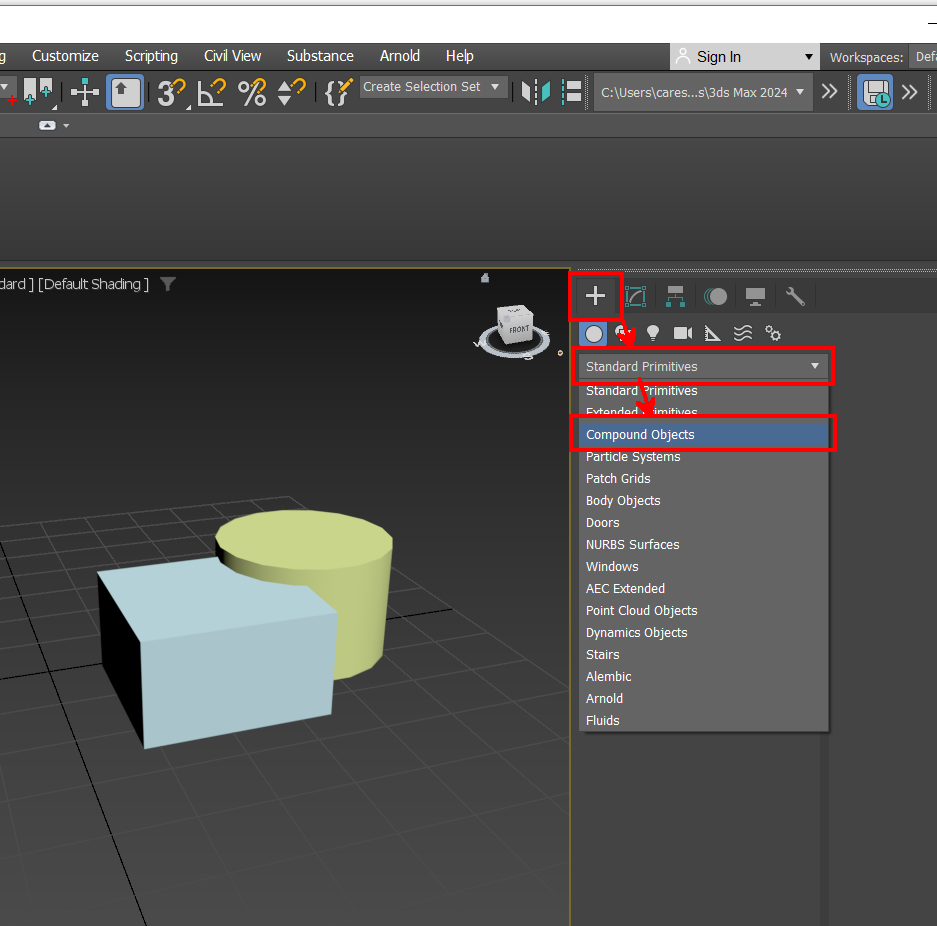Image resolution: width=937 pixels, height=926 pixels.
Task: Choose AEC Extended from the list
Action: coord(703,588)
